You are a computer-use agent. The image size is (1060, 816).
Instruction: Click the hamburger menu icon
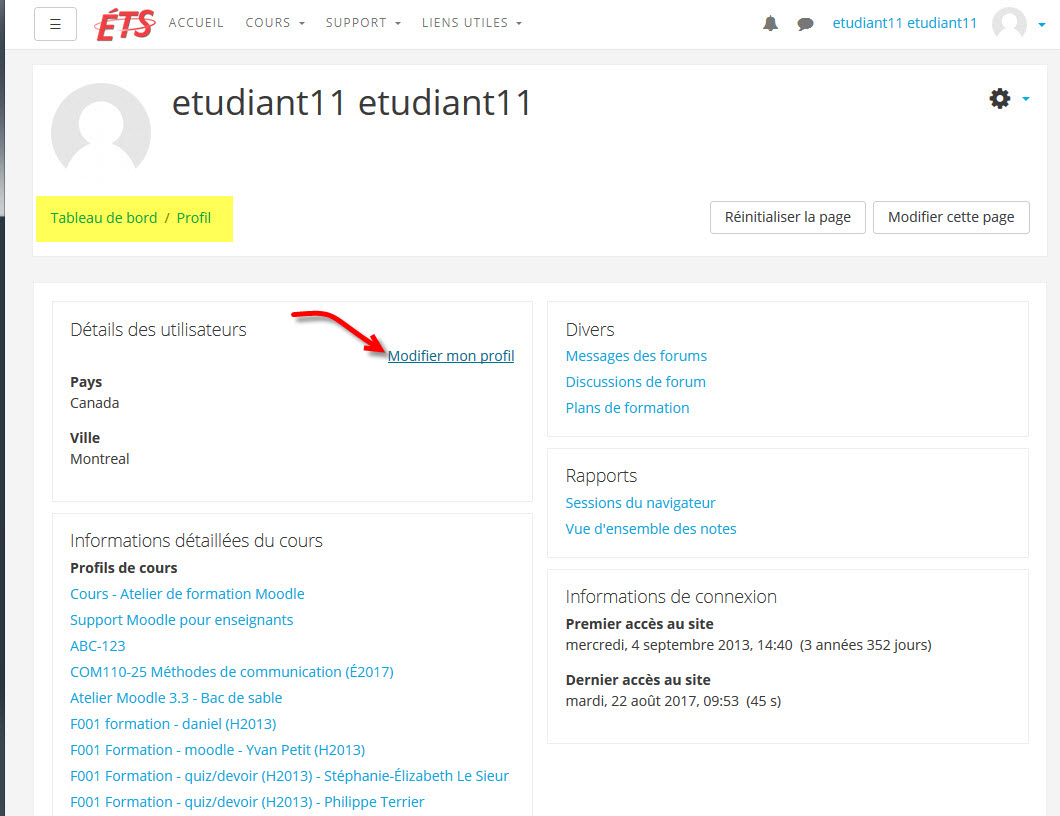pos(55,24)
